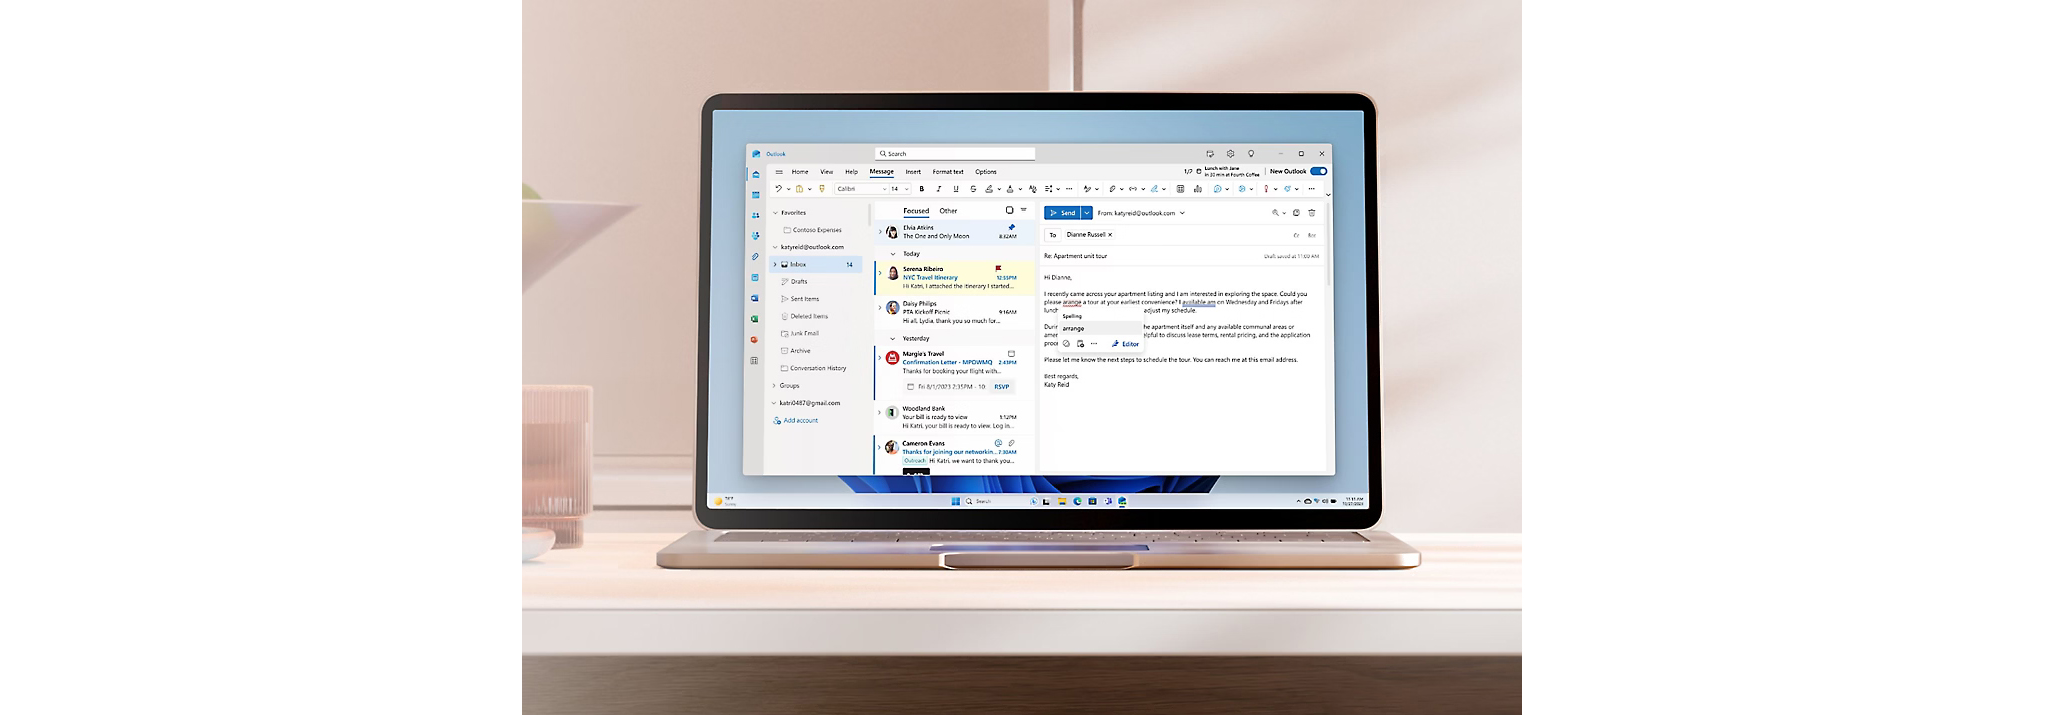Open the Home ribbon tab

pos(800,172)
